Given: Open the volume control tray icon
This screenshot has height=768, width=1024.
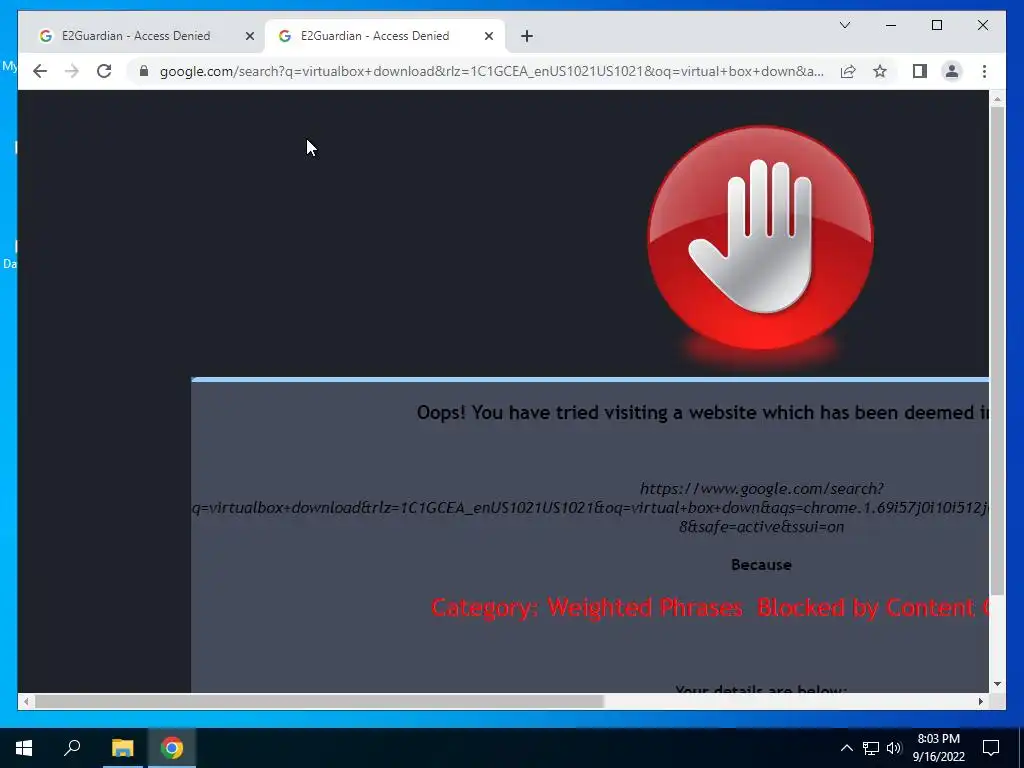Looking at the screenshot, I should (x=894, y=748).
